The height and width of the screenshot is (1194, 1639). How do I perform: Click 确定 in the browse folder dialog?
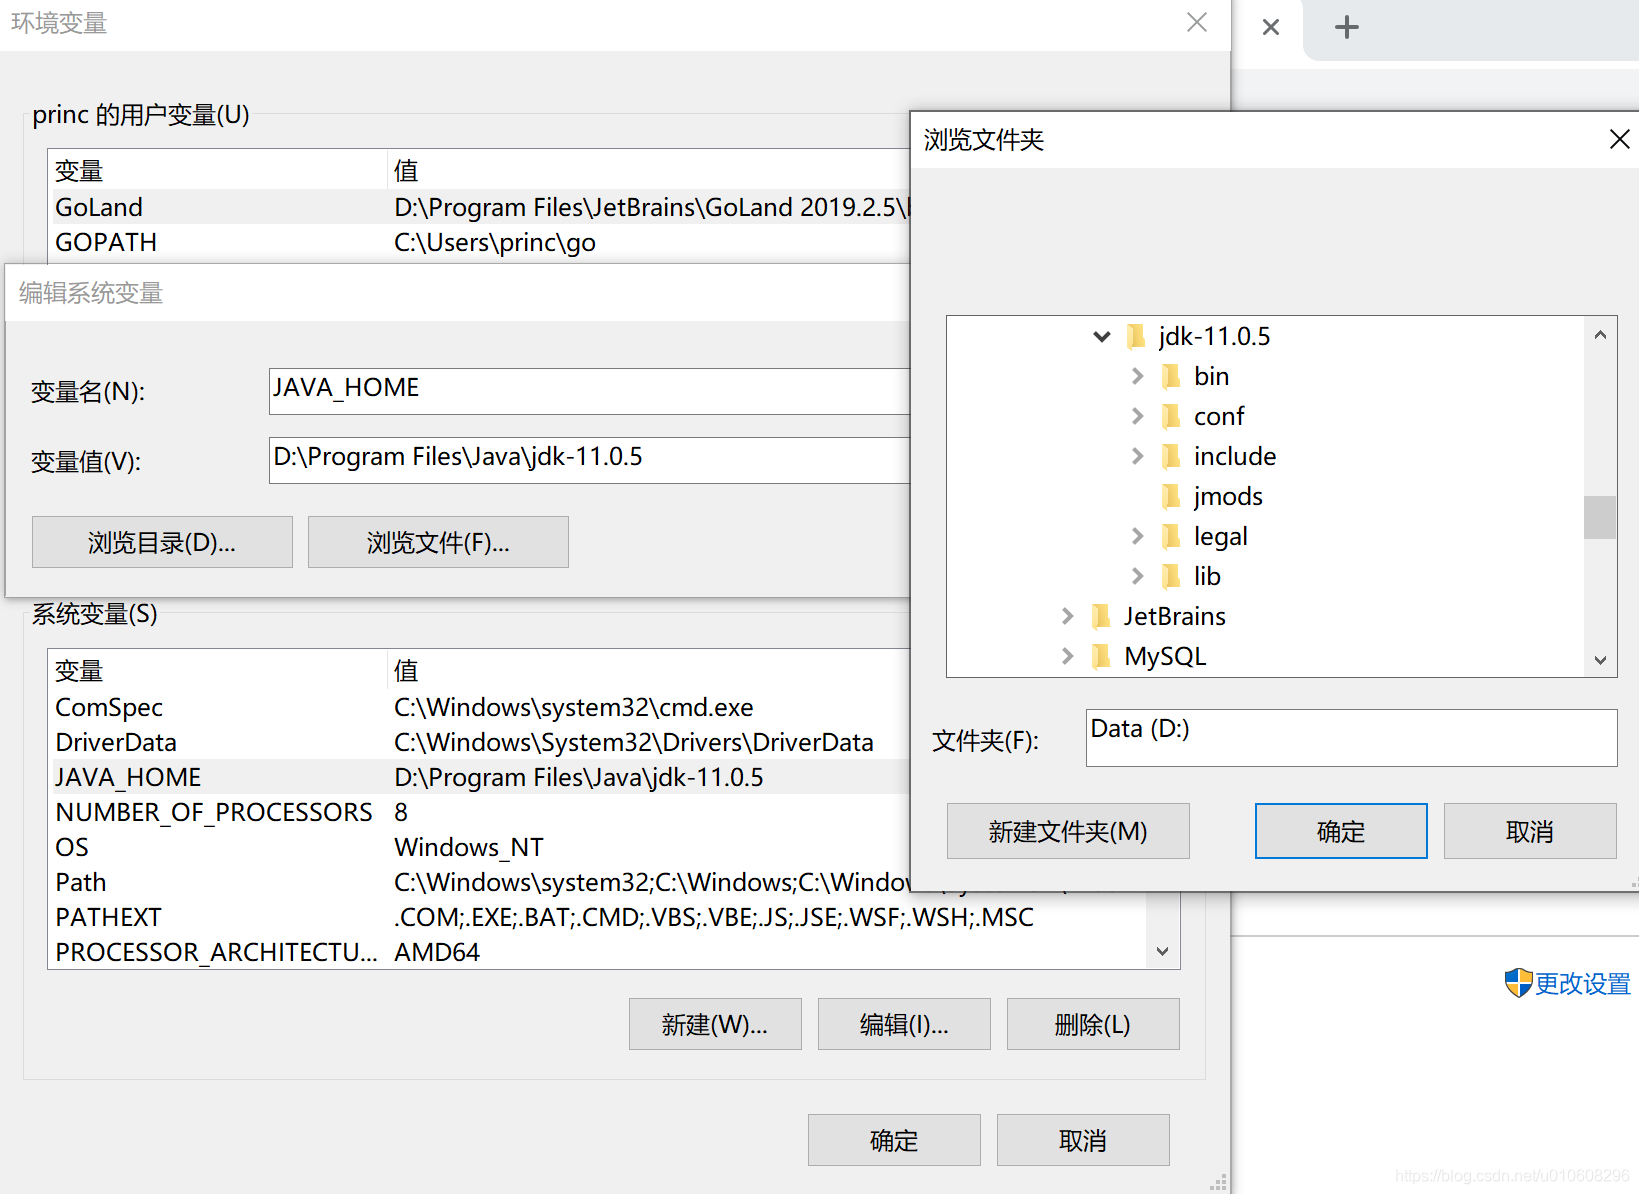tap(1341, 831)
